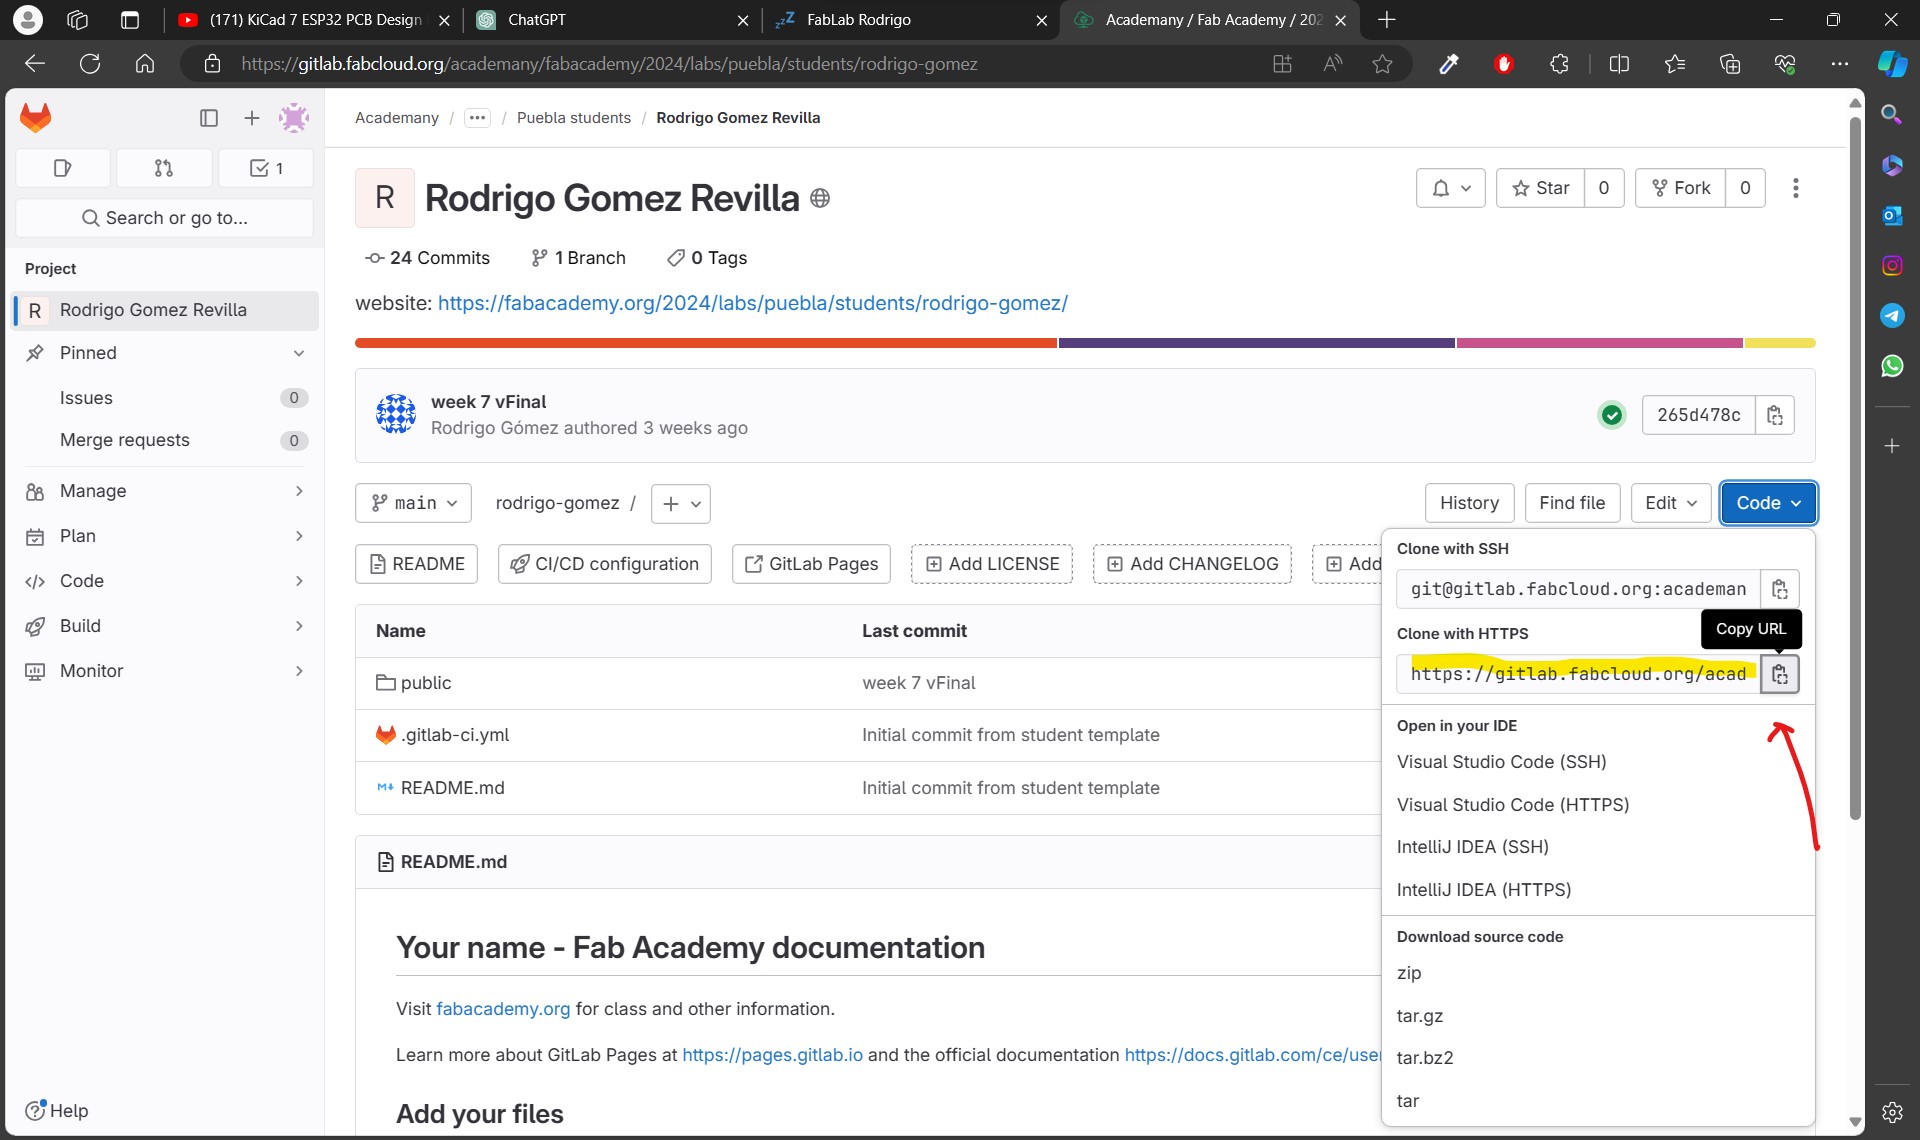
Task: Open merge requests shortcut icon
Action: (164, 168)
